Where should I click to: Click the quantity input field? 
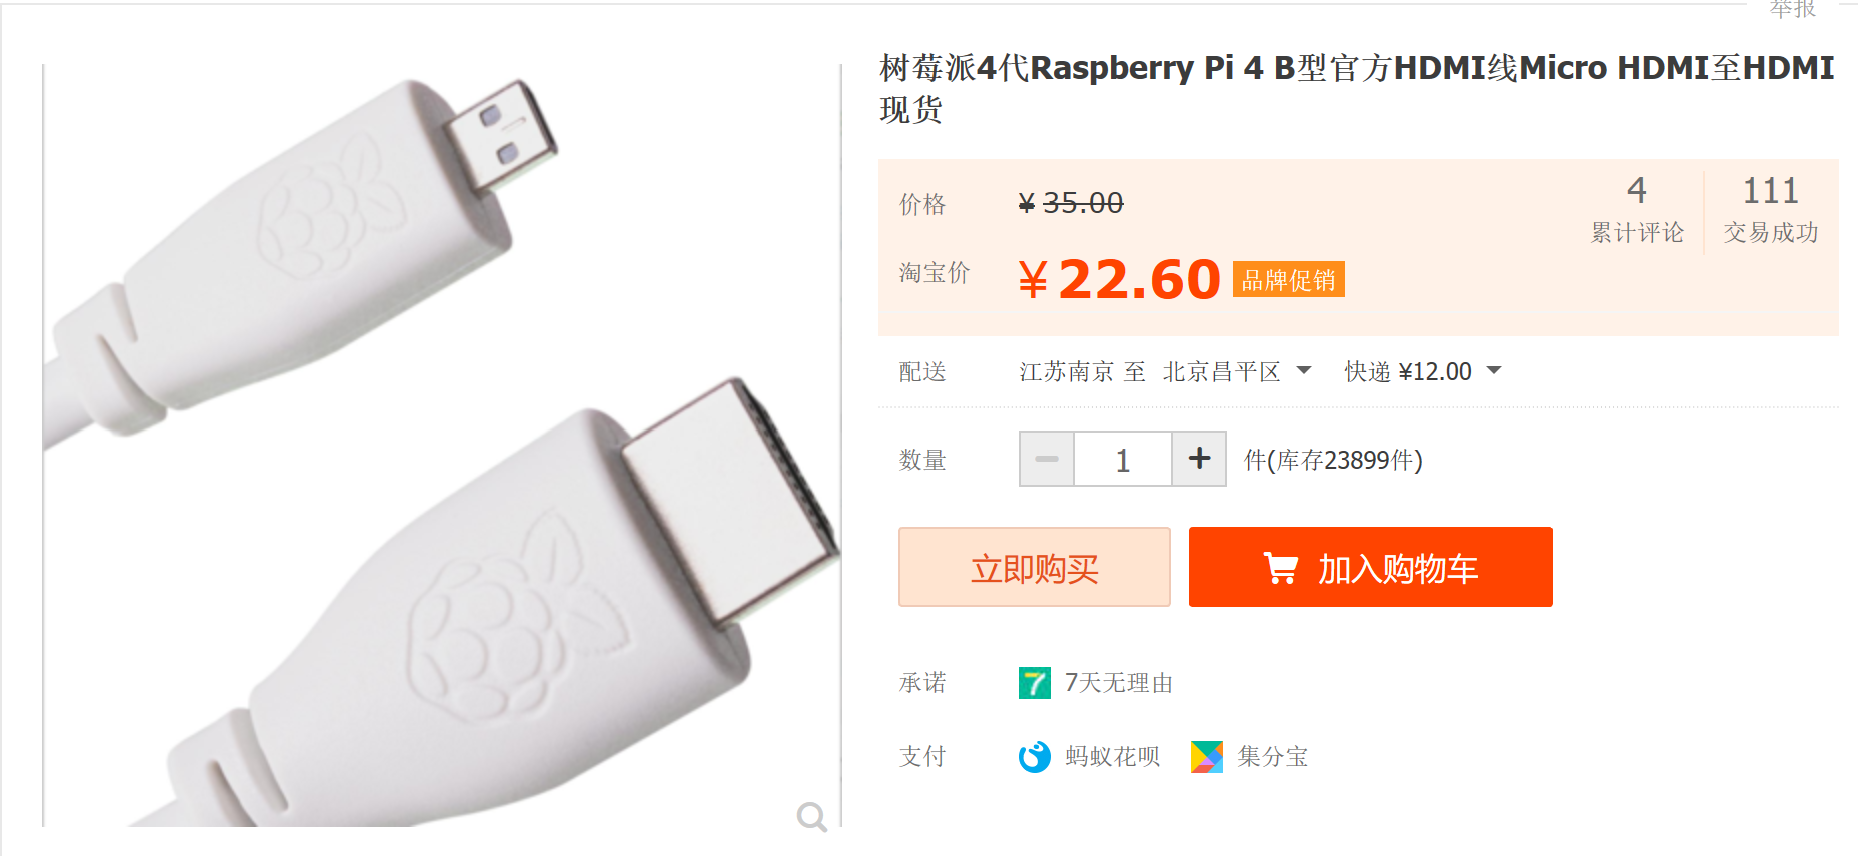pos(1123,459)
